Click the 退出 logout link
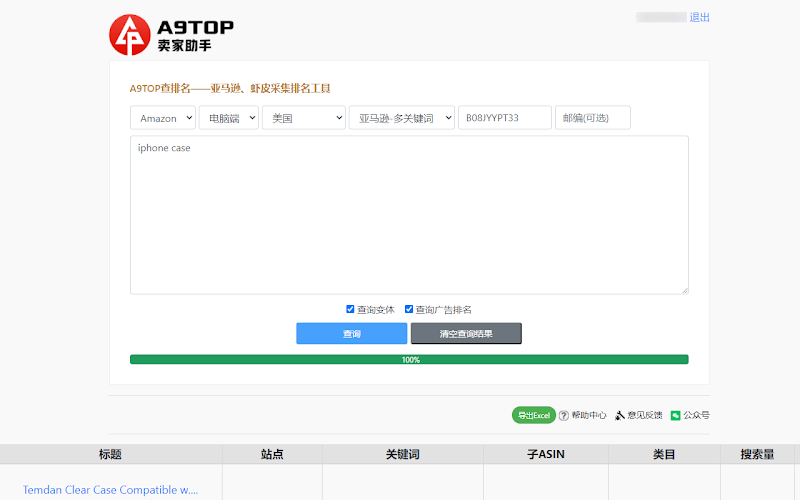 699,17
